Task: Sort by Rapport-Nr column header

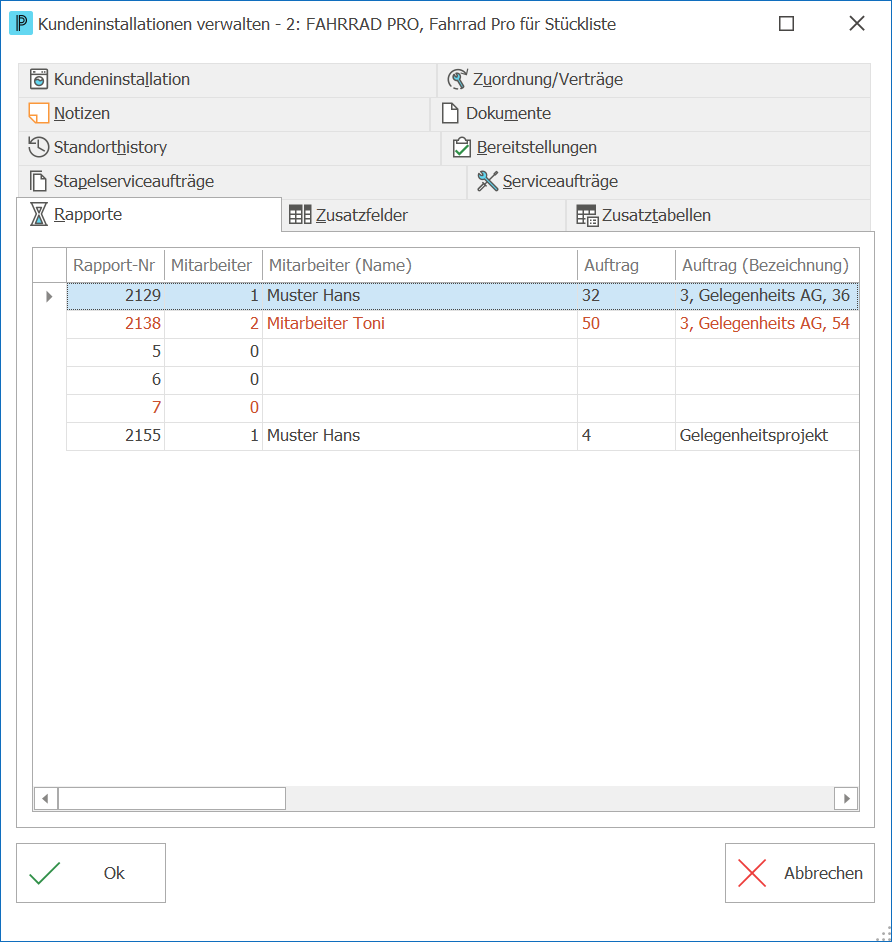Action: [115, 265]
